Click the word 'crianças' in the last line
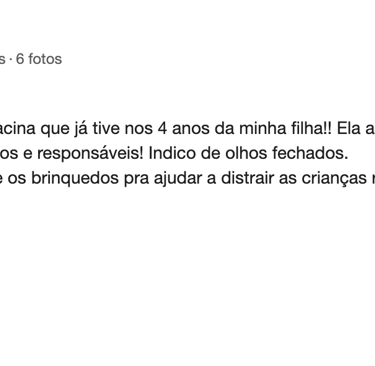This screenshot has height=366, width=375. click(x=334, y=179)
